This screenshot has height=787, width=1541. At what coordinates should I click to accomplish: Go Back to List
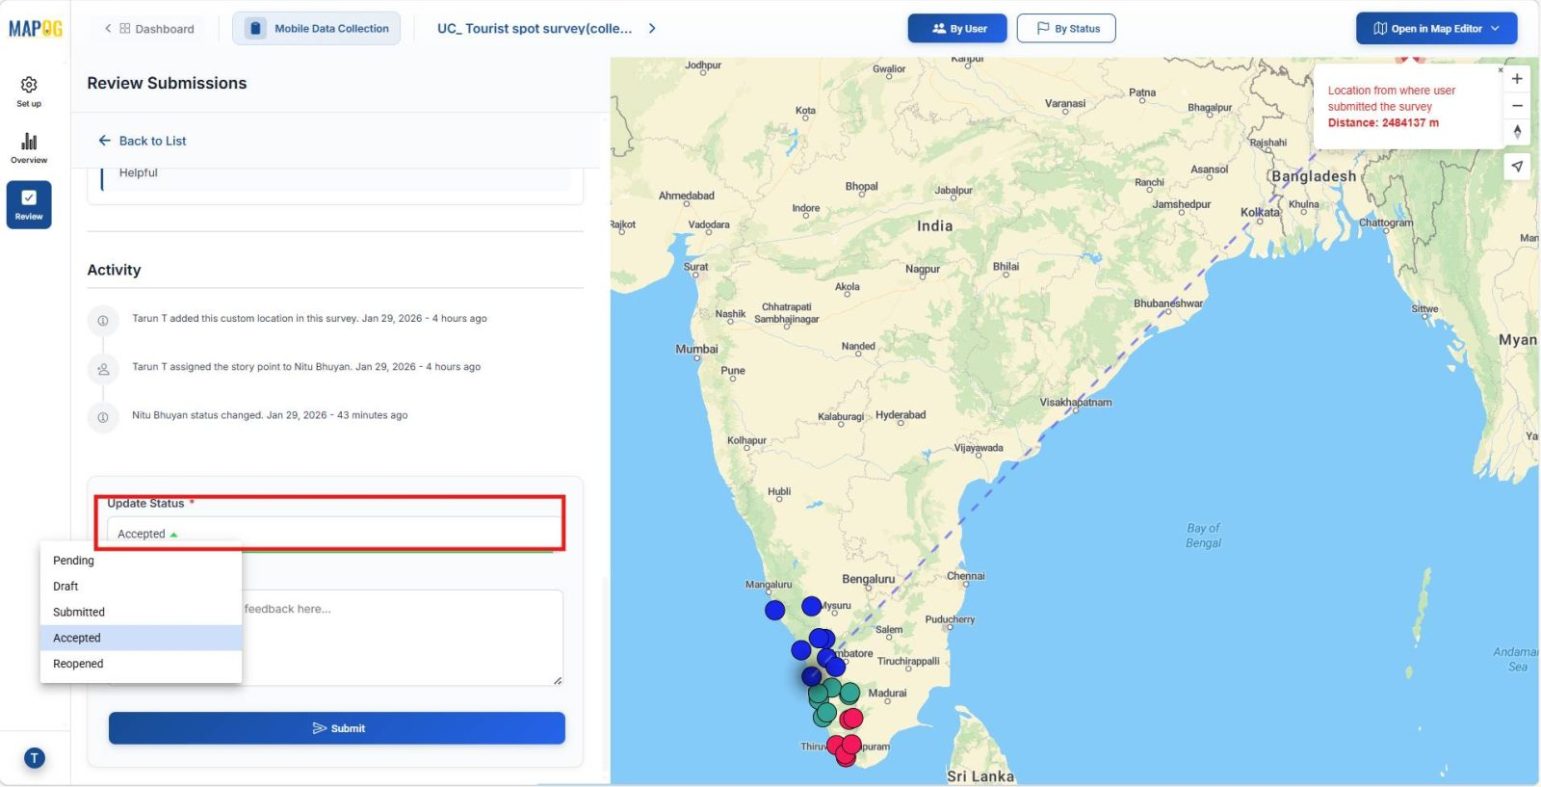coord(141,140)
